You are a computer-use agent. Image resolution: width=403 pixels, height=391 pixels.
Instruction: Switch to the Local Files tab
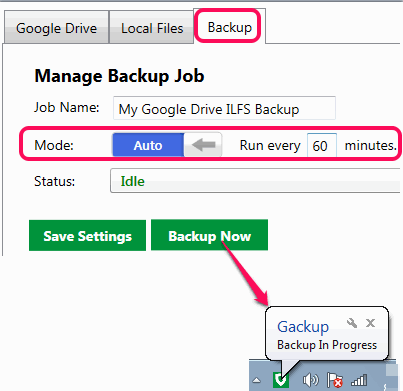click(x=152, y=27)
